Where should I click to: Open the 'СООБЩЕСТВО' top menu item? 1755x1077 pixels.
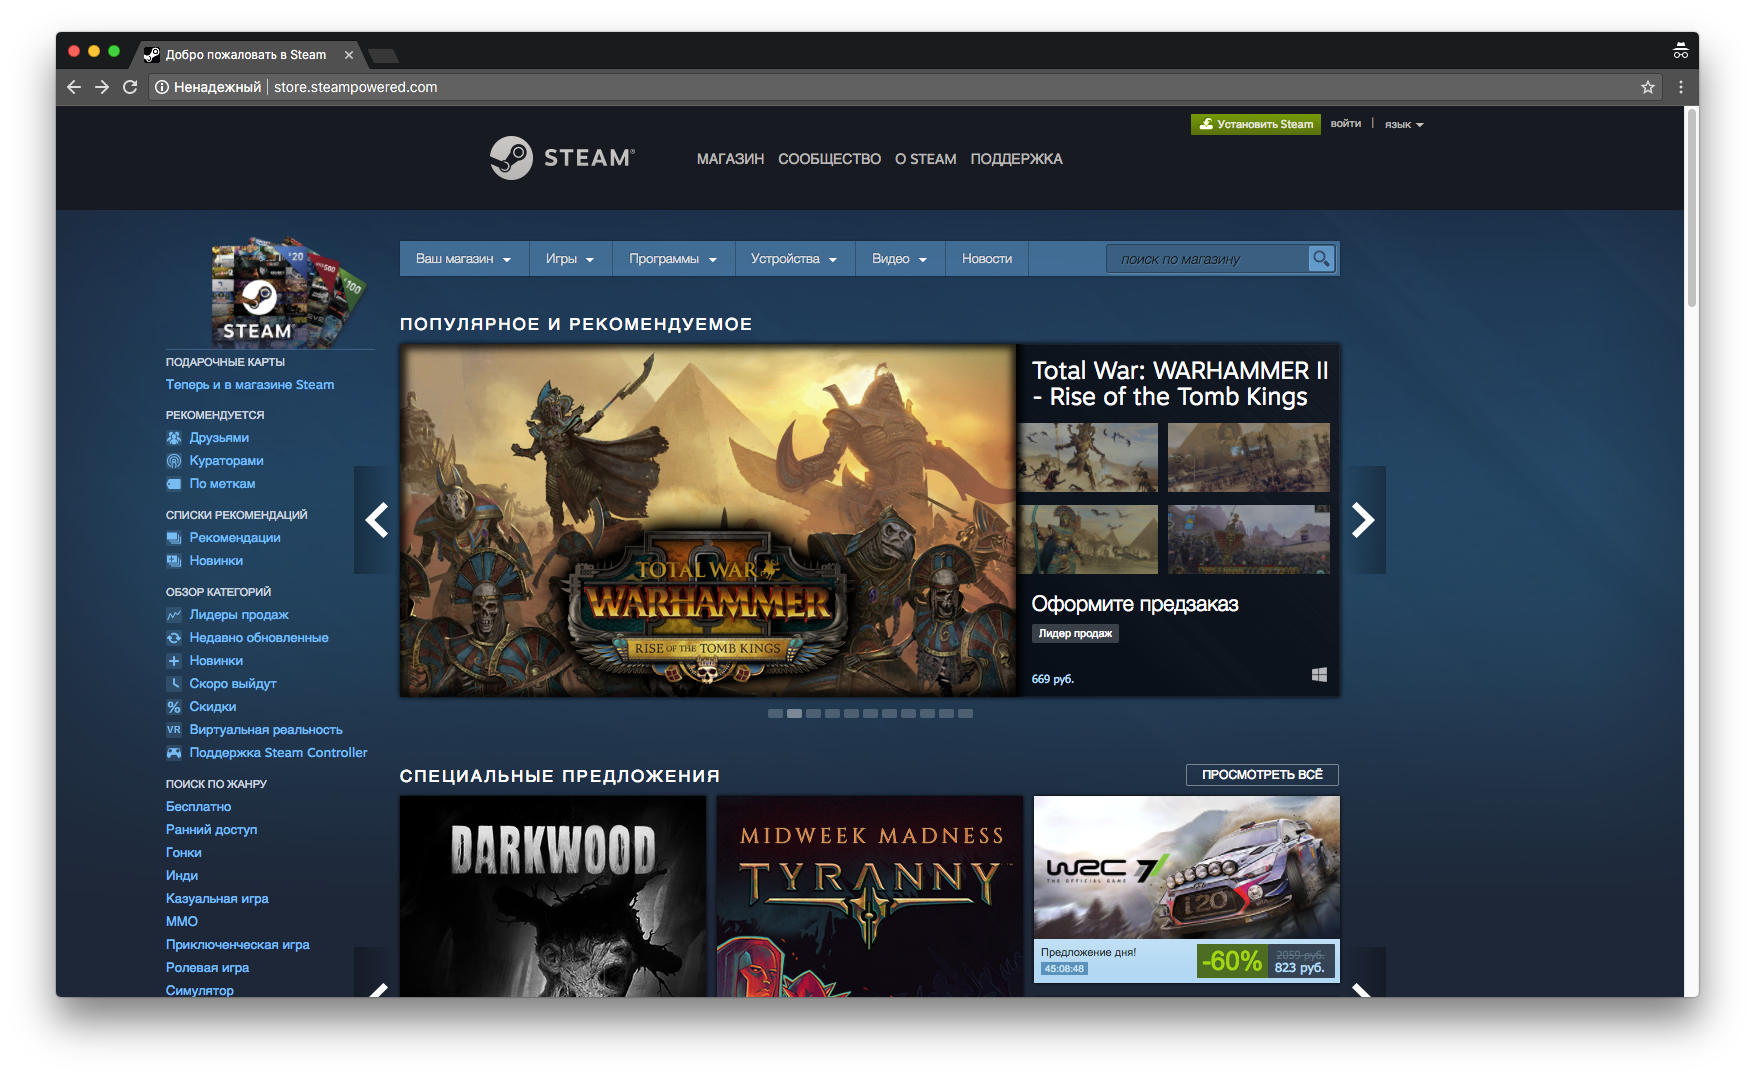[x=829, y=159]
